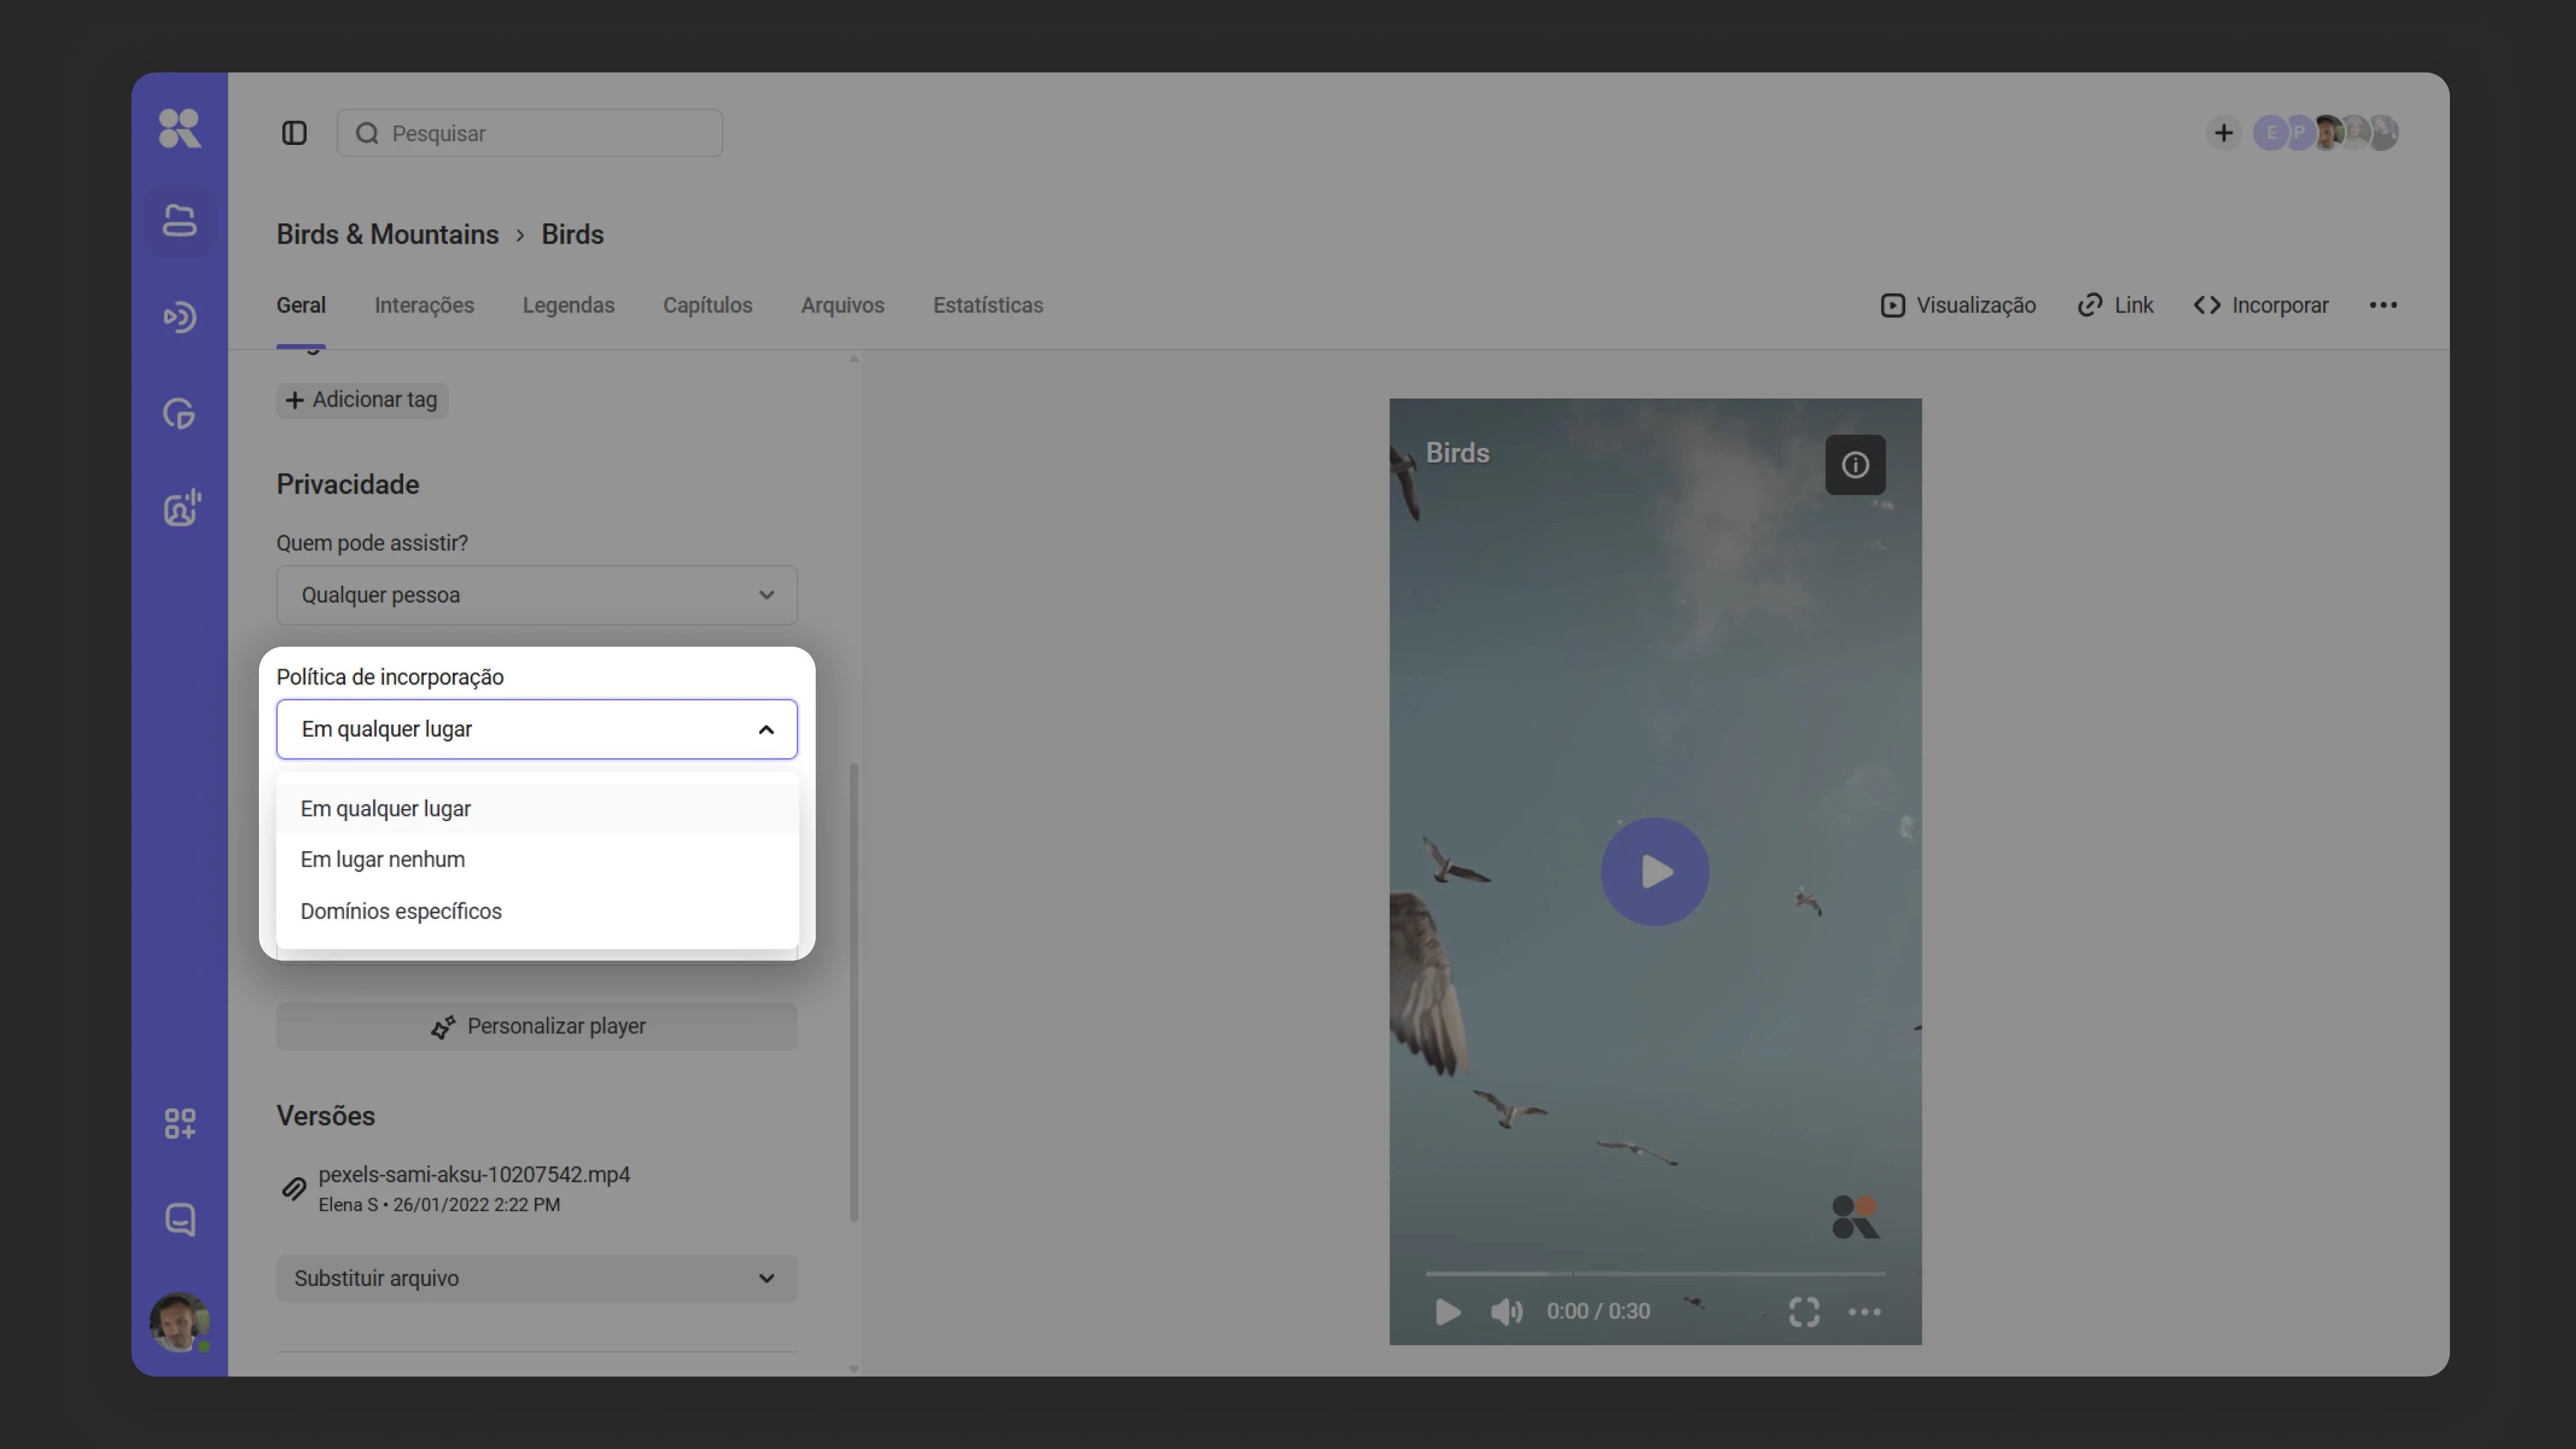The width and height of the screenshot is (2576, 1449).
Task: Click the big center play button
Action: (1655, 872)
